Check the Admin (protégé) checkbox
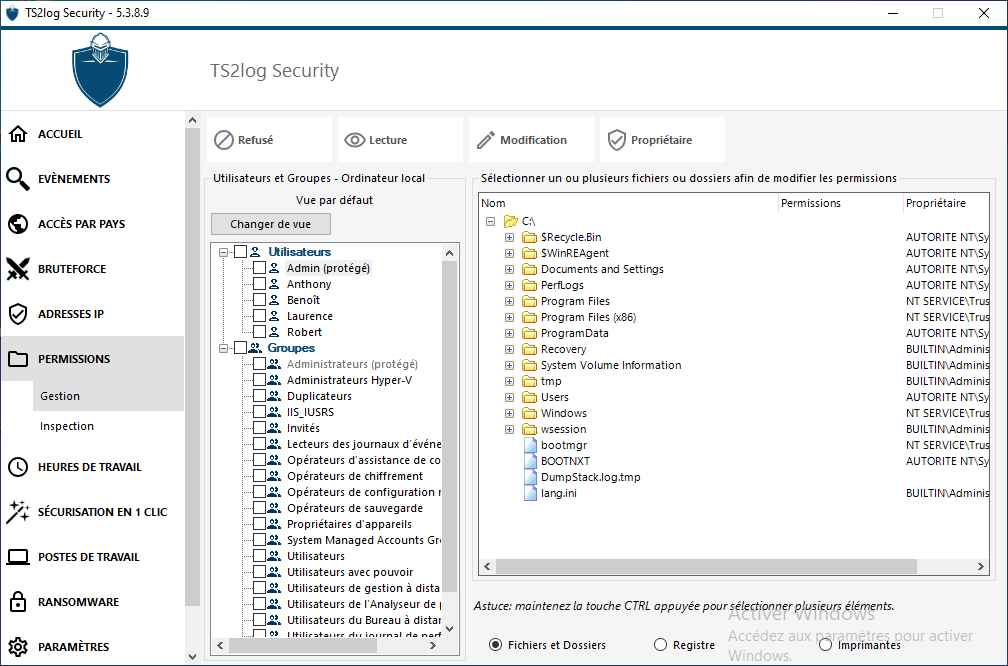The width and height of the screenshot is (1008, 666). click(x=259, y=268)
